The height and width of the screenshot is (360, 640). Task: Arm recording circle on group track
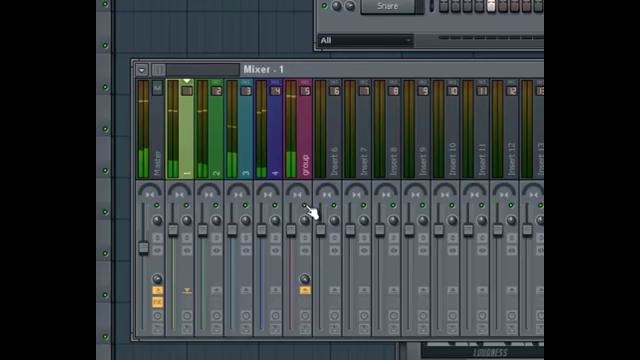pyautogui.click(x=305, y=316)
